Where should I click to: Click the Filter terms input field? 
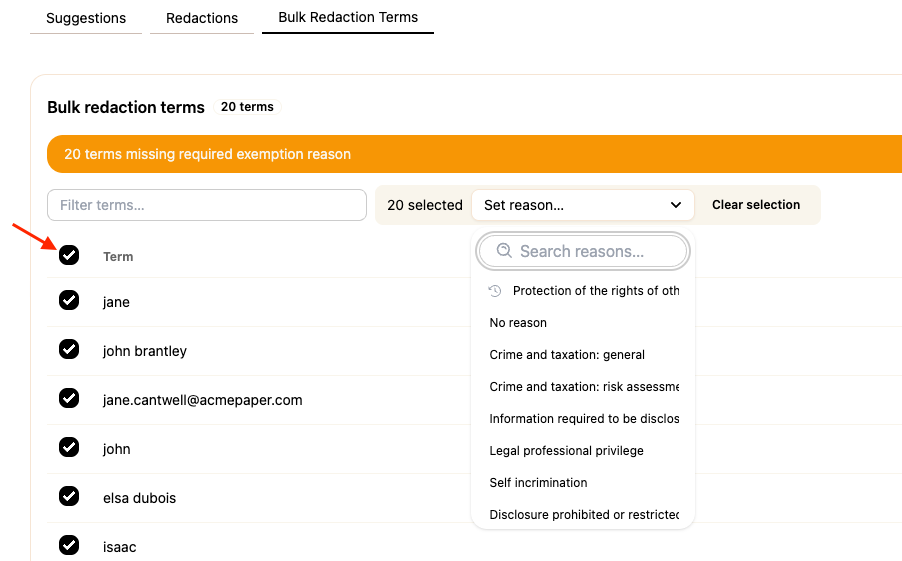point(207,205)
